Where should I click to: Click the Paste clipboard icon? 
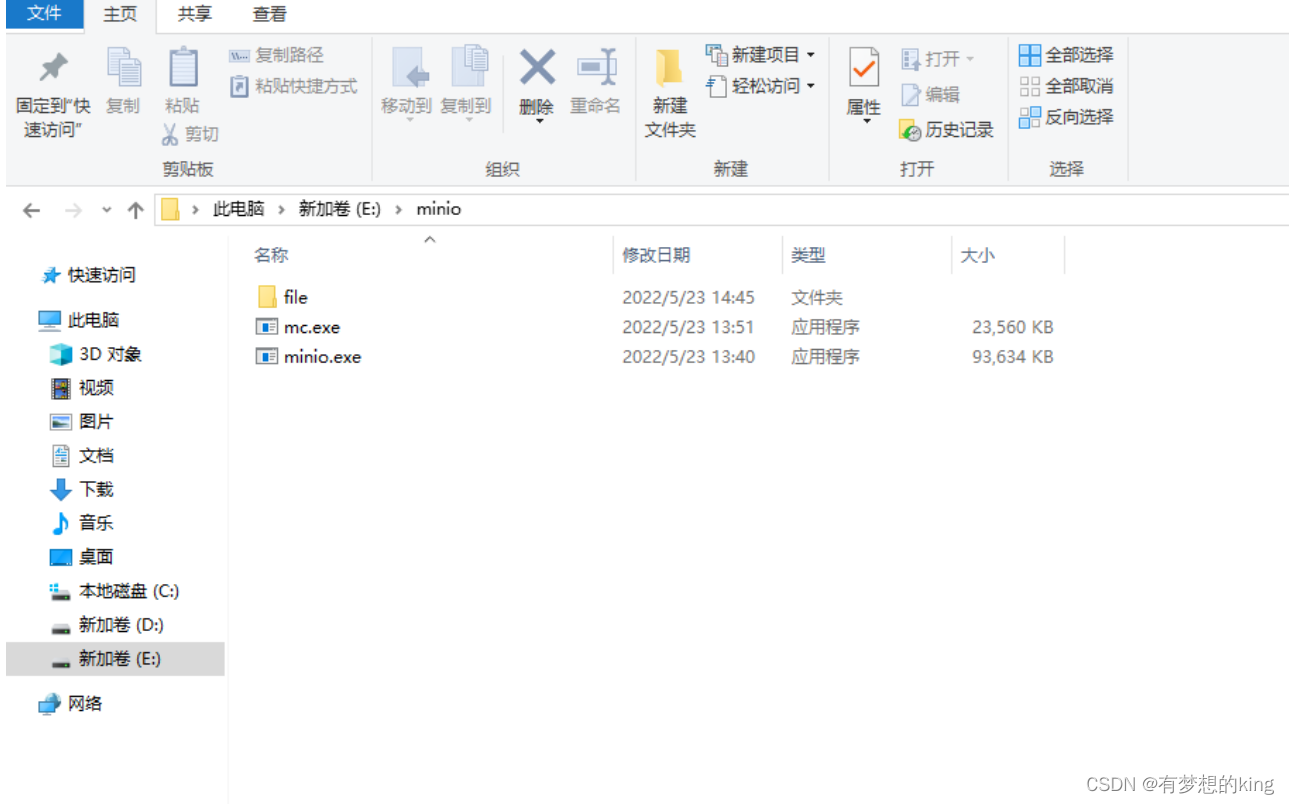click(182, 67)
